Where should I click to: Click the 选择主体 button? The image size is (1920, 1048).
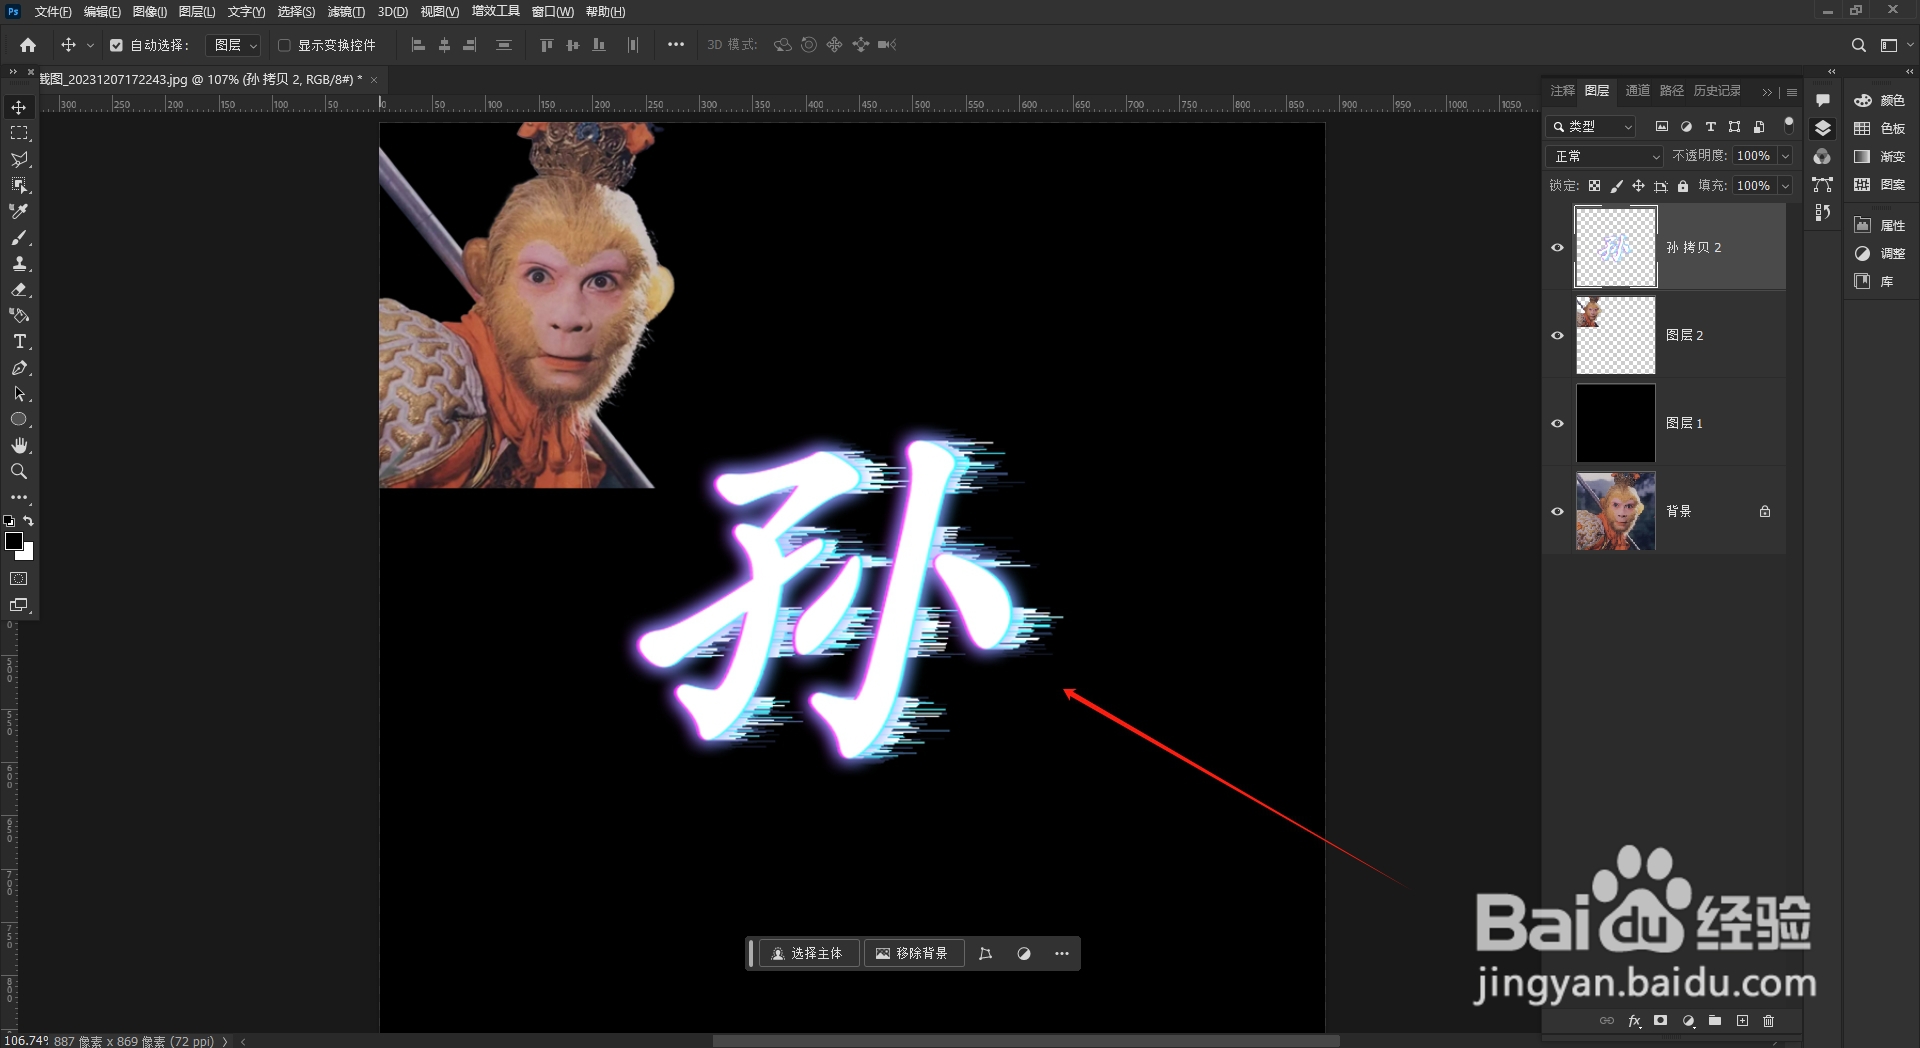coord(807,953)
